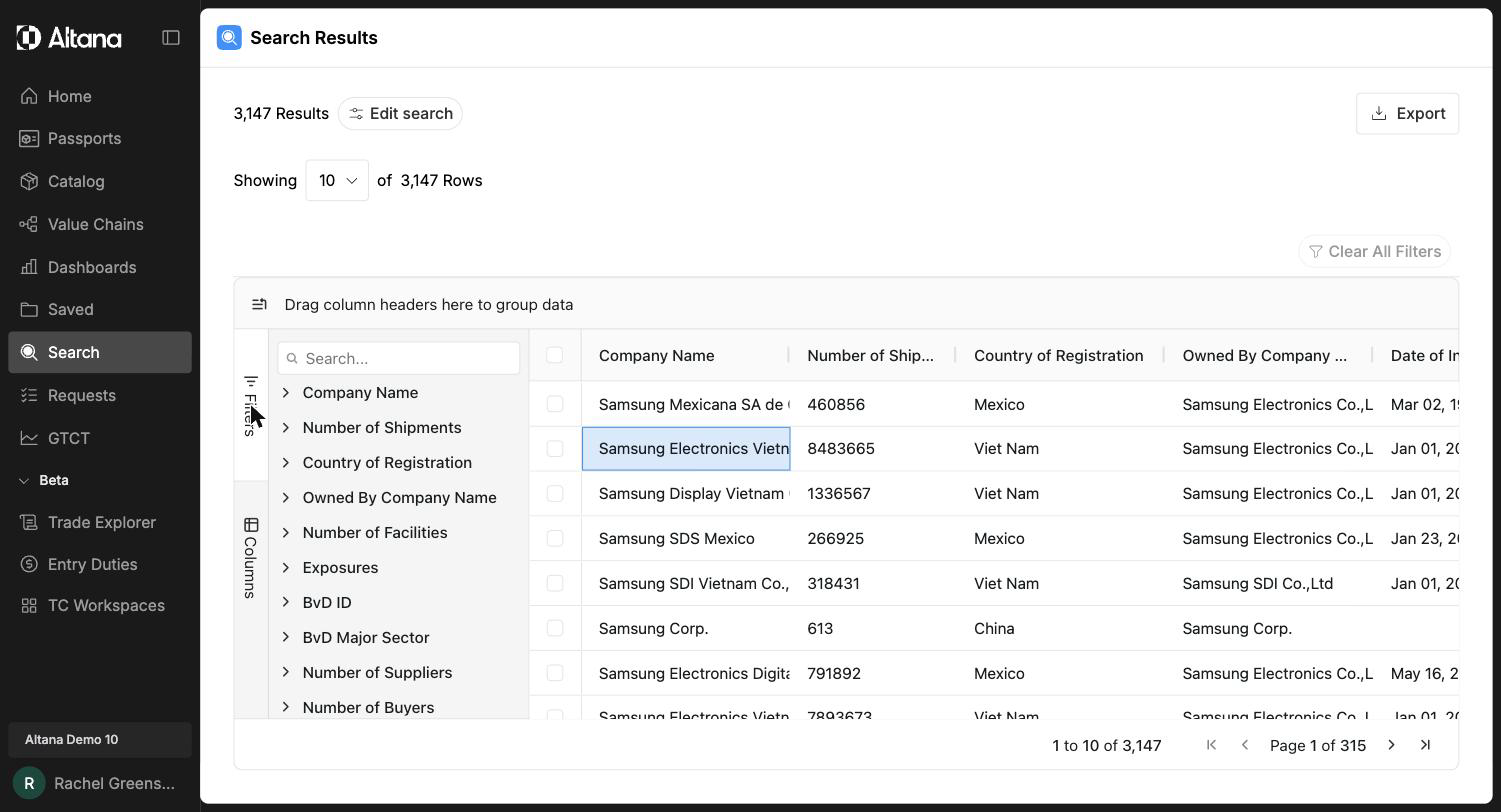Jump to the last page
1501x812 pixels.
(x=1425, y=745)
